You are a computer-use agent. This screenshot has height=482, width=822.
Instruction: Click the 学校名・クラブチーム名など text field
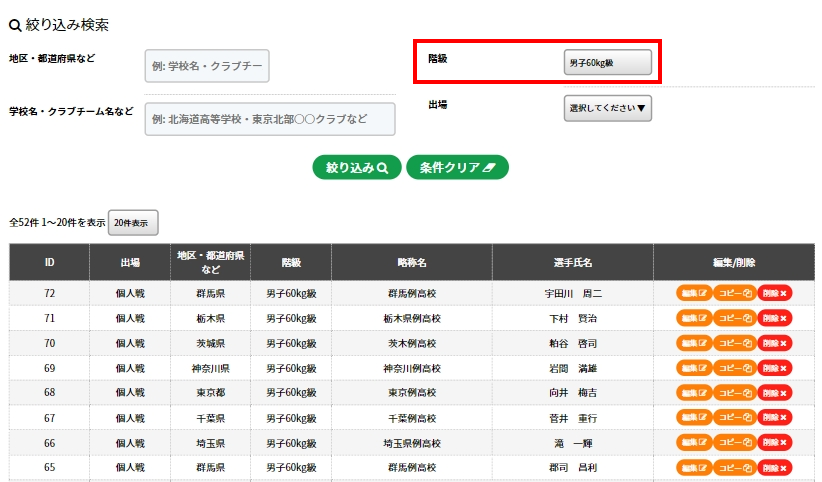tap(270, 119)
